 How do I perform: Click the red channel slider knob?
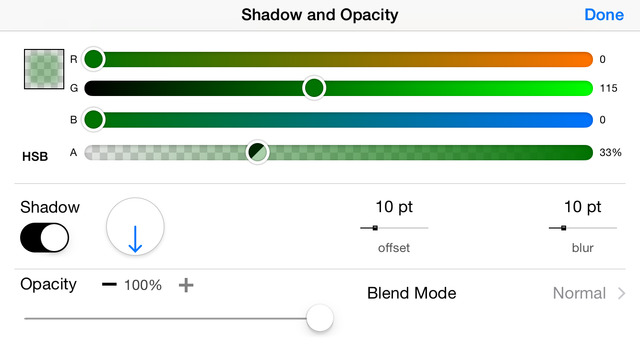tap(94, 59)
